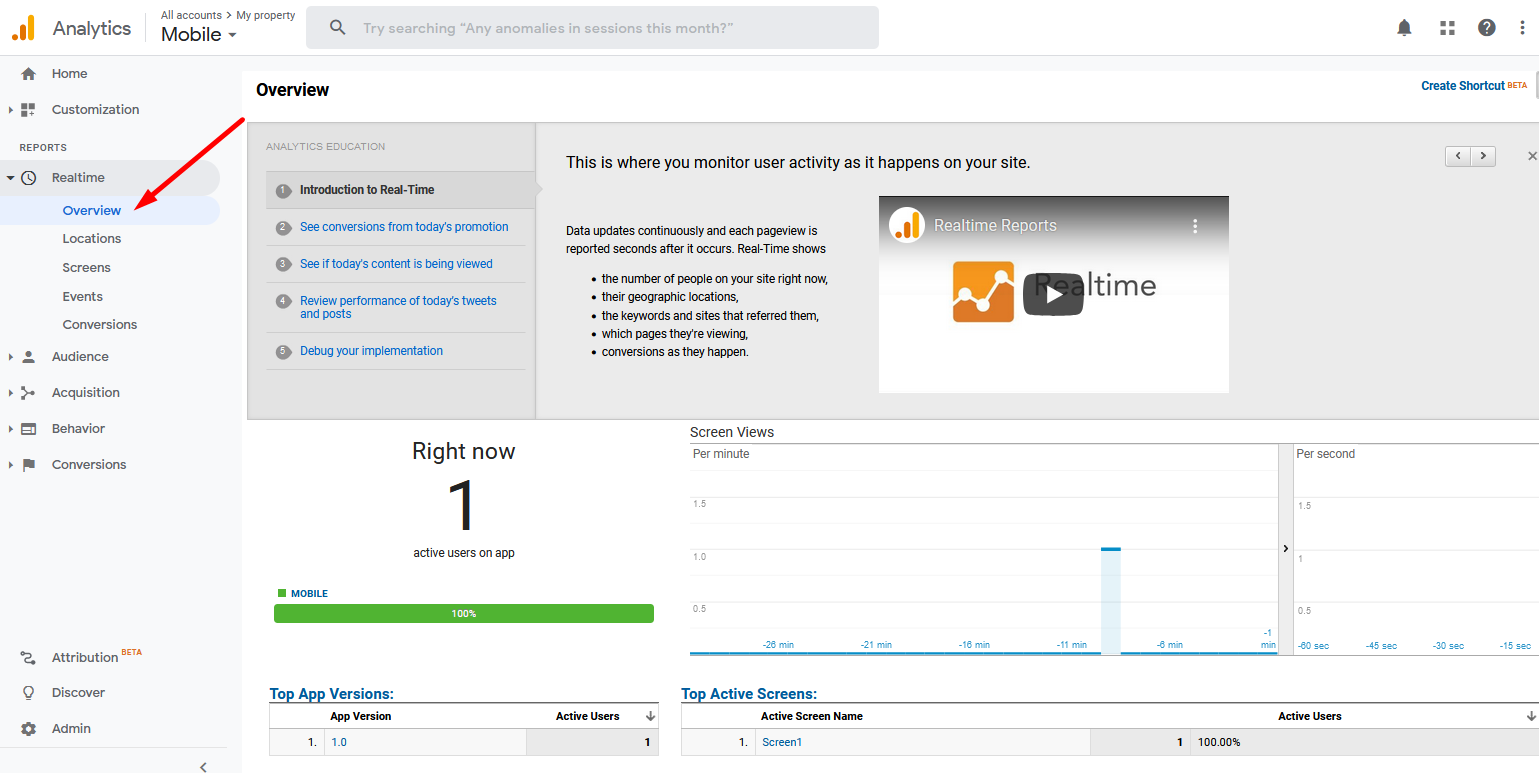This screenshot has width=1539, height=773.
Task: Click the Conversions flag icon
Action: click(29, 465)
